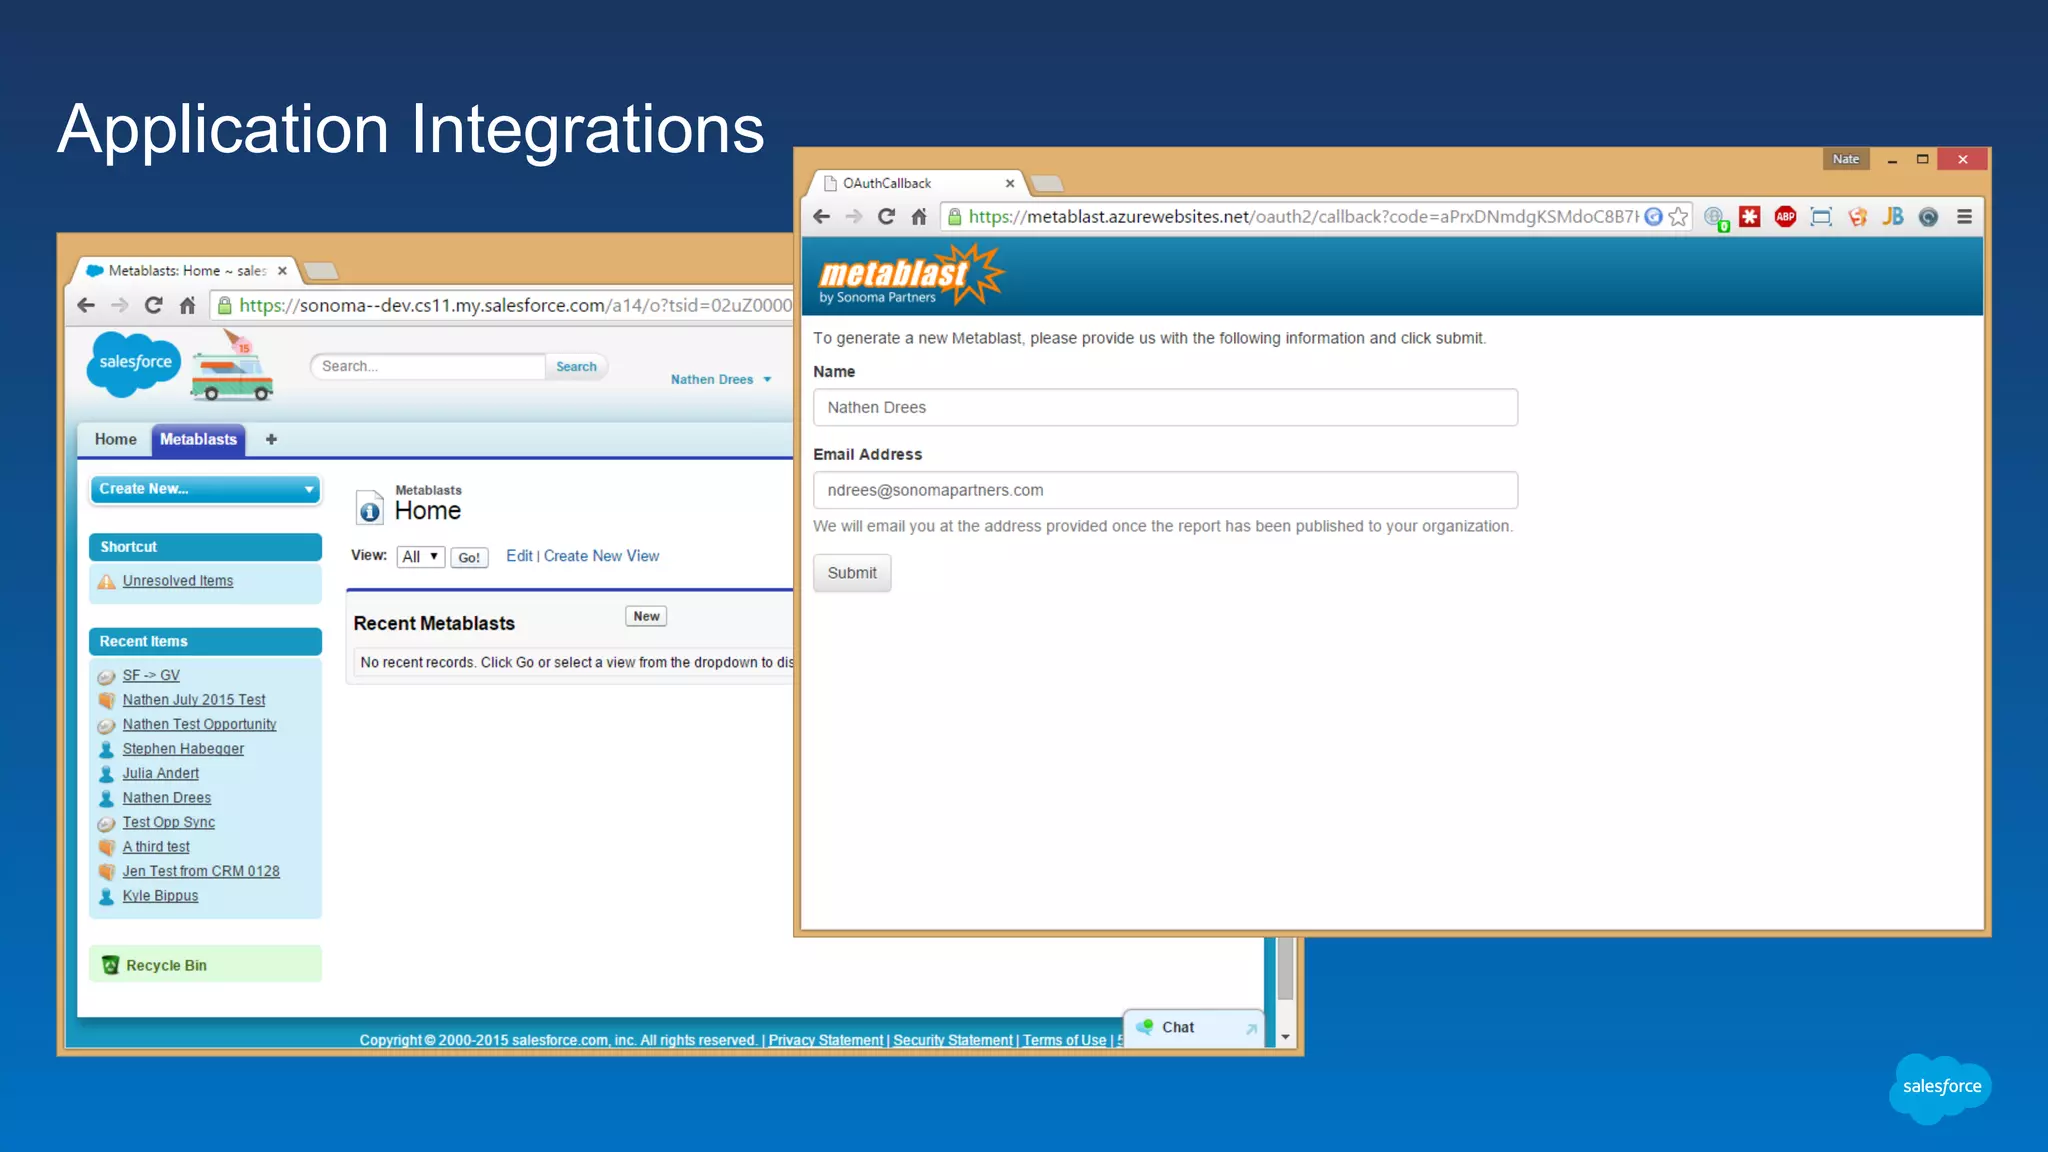2048x1152 pixels.
Task: Click the Edit view link
Action: (519, 556)
